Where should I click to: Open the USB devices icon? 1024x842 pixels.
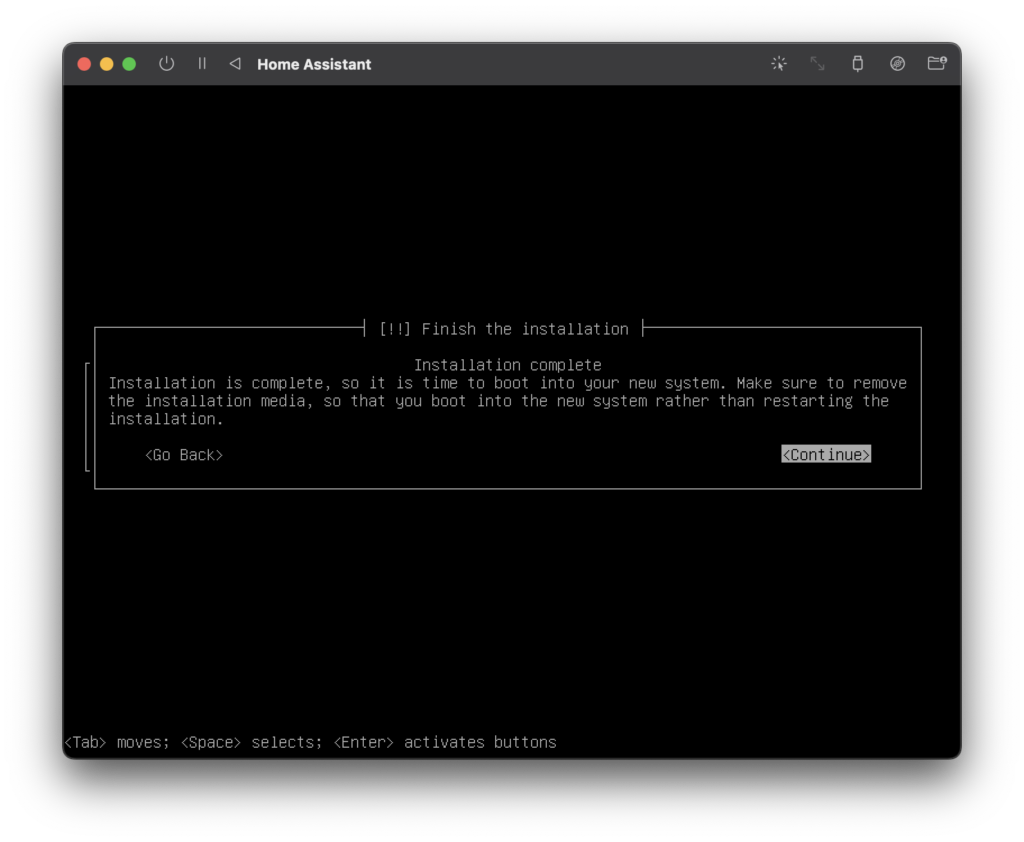point(857,63)
